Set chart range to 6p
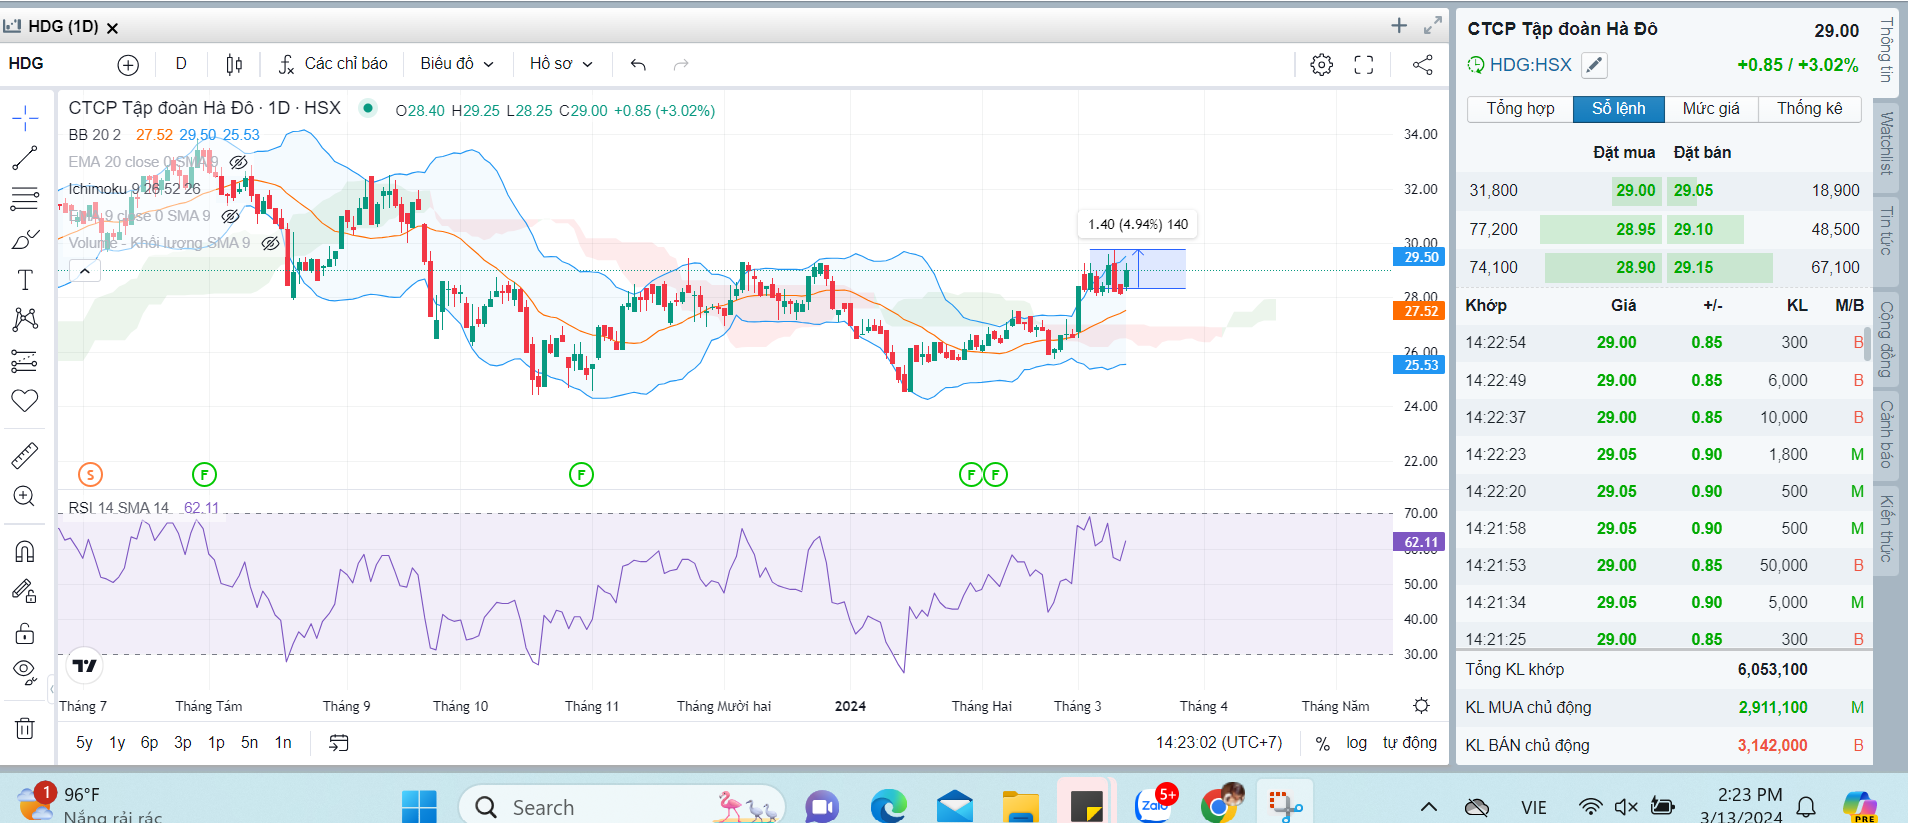 tap(149, 743)
